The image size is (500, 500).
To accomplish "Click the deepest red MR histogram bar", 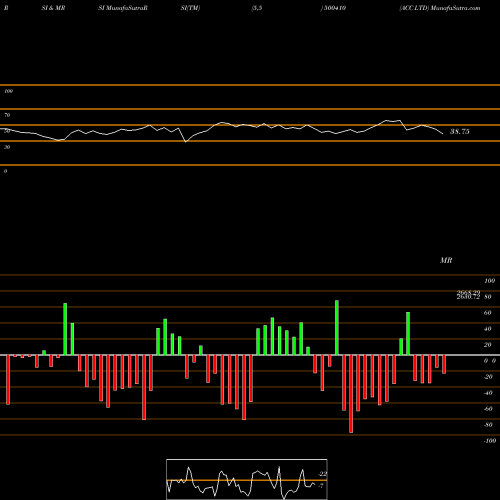I will (x=351, y=394).
